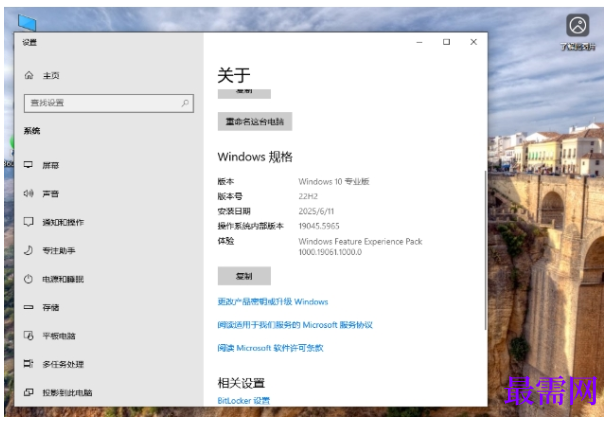Click the 22H2 version value
Screen dimensions: 616x422
pos(308,196)
